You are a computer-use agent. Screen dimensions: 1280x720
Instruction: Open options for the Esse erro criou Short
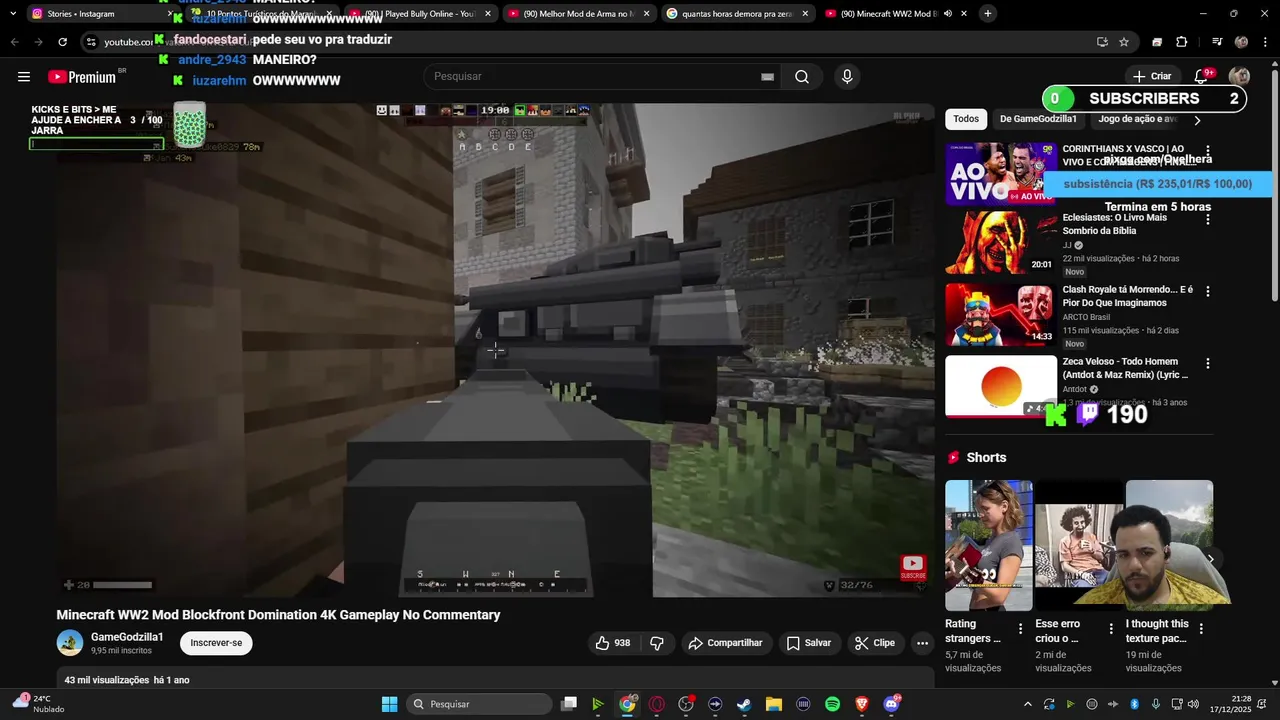pyautogui.click(x=1111, y=629)
